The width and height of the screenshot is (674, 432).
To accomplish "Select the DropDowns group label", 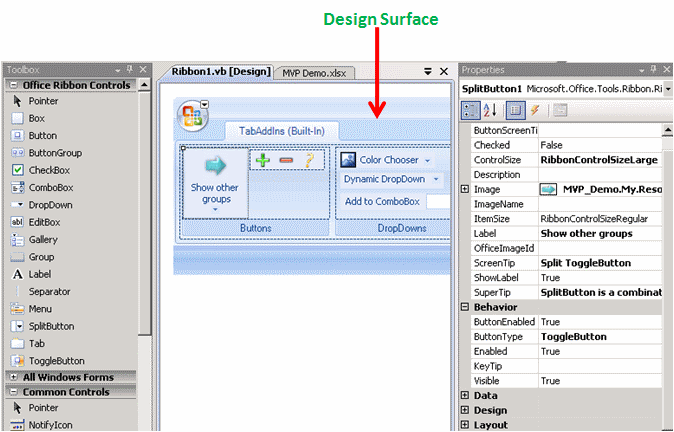I will click(402, 228).
